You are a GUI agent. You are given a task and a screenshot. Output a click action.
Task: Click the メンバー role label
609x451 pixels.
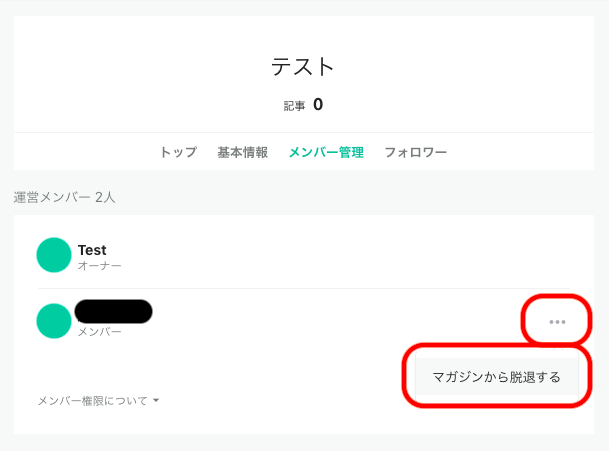100,331
